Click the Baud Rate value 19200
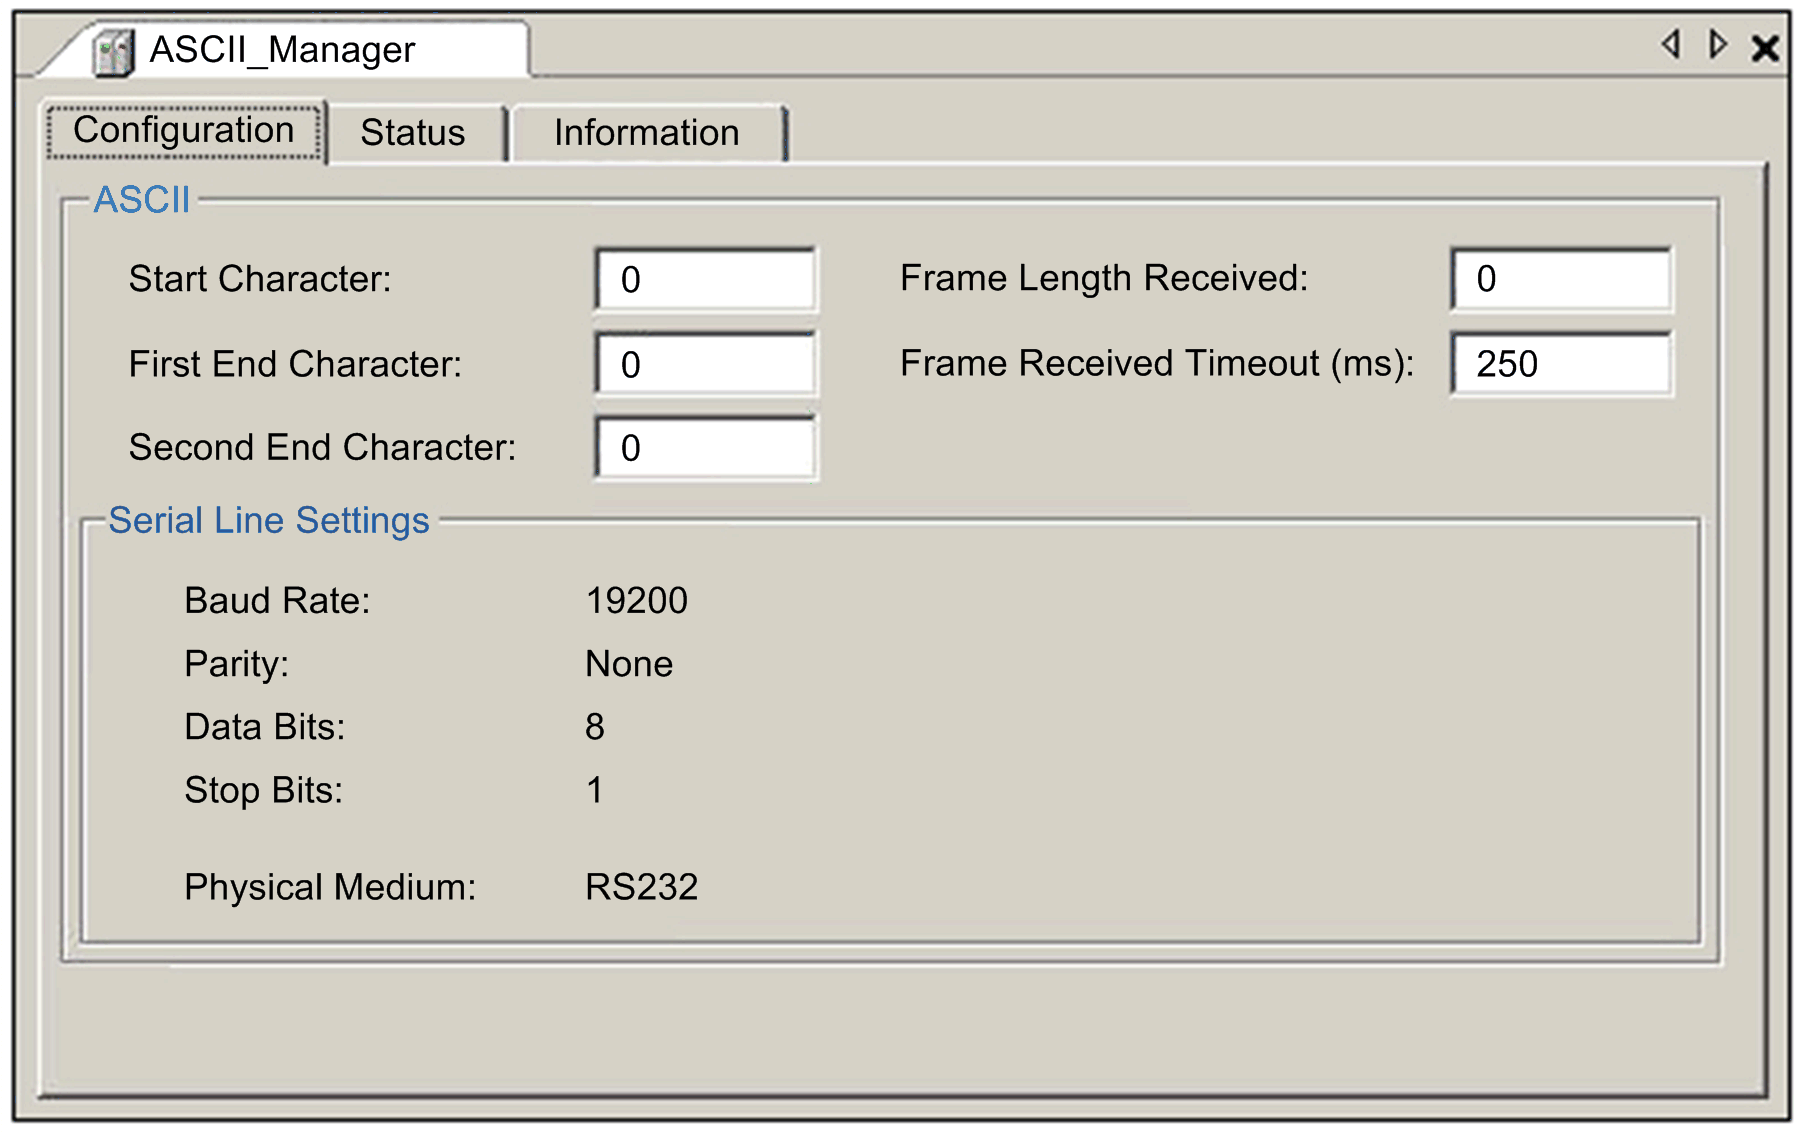Viewport: 1800px width, 1139px height. [637, 600]
